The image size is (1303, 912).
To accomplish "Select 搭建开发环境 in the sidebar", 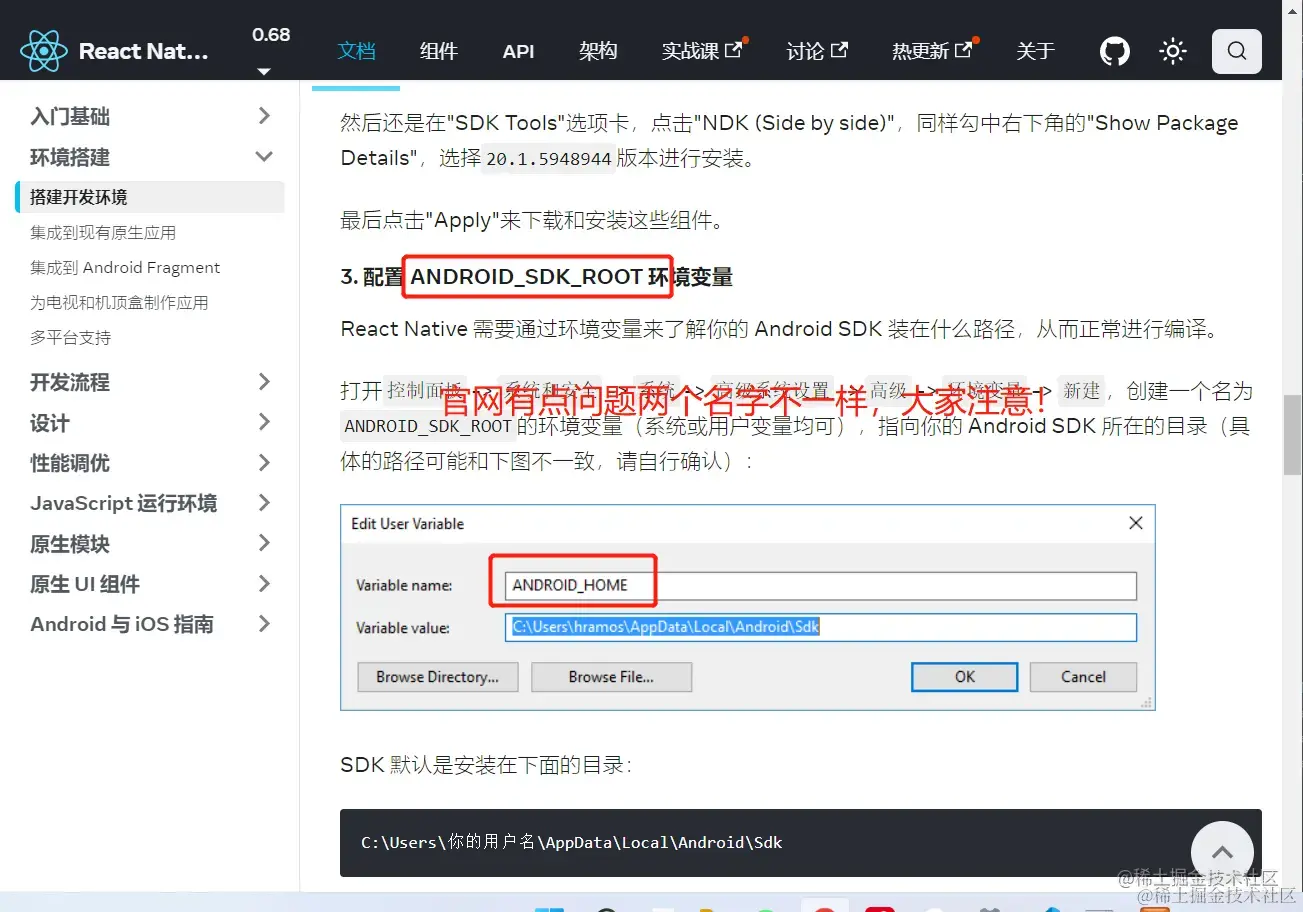I will [150, 197].
